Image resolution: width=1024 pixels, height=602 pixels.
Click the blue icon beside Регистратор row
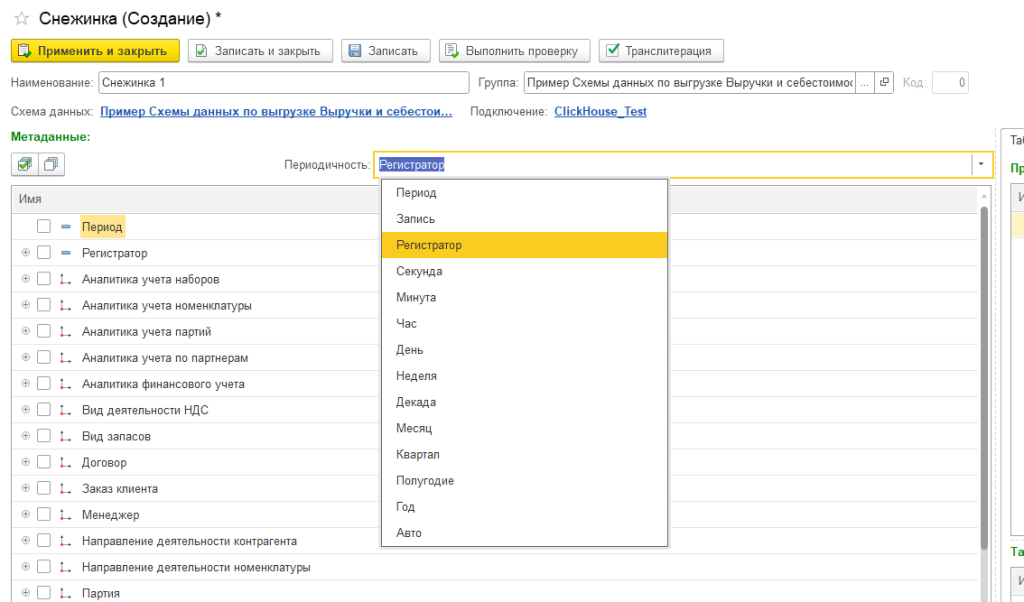click(66, 254)
